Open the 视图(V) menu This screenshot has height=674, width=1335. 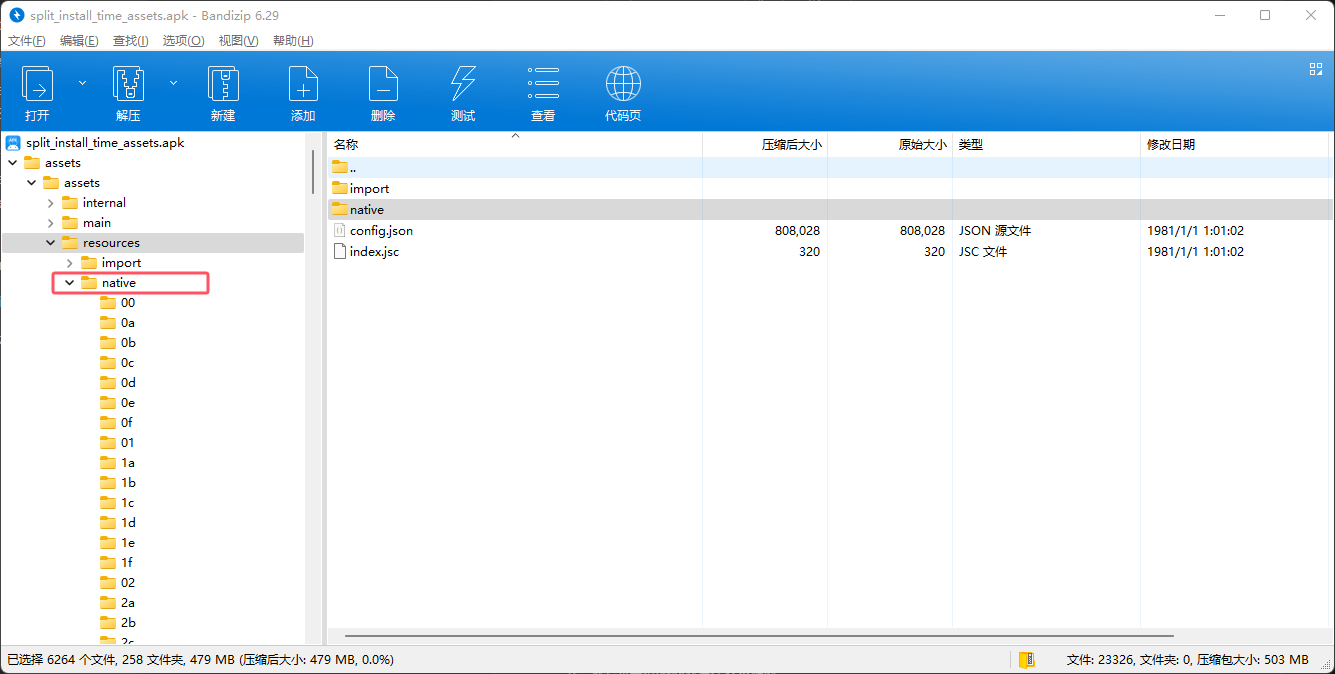coord(238,41)
